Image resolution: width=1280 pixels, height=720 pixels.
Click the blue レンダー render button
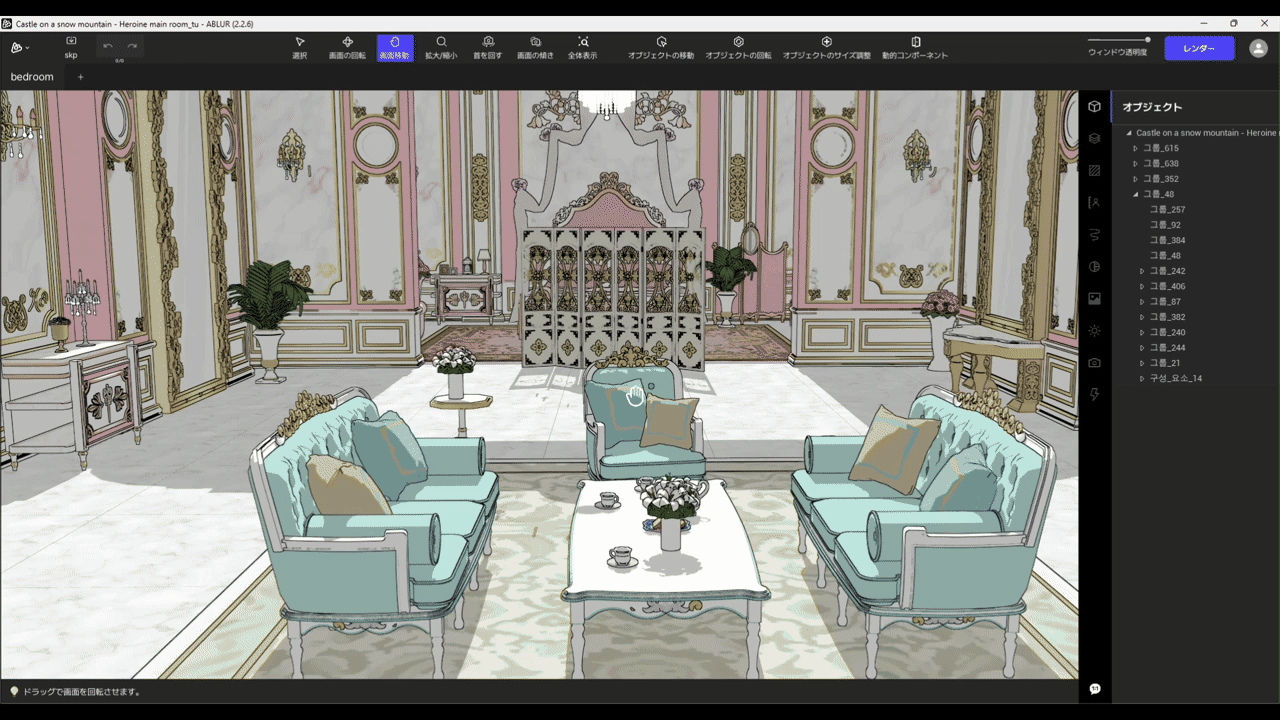tap(1199, 48)
